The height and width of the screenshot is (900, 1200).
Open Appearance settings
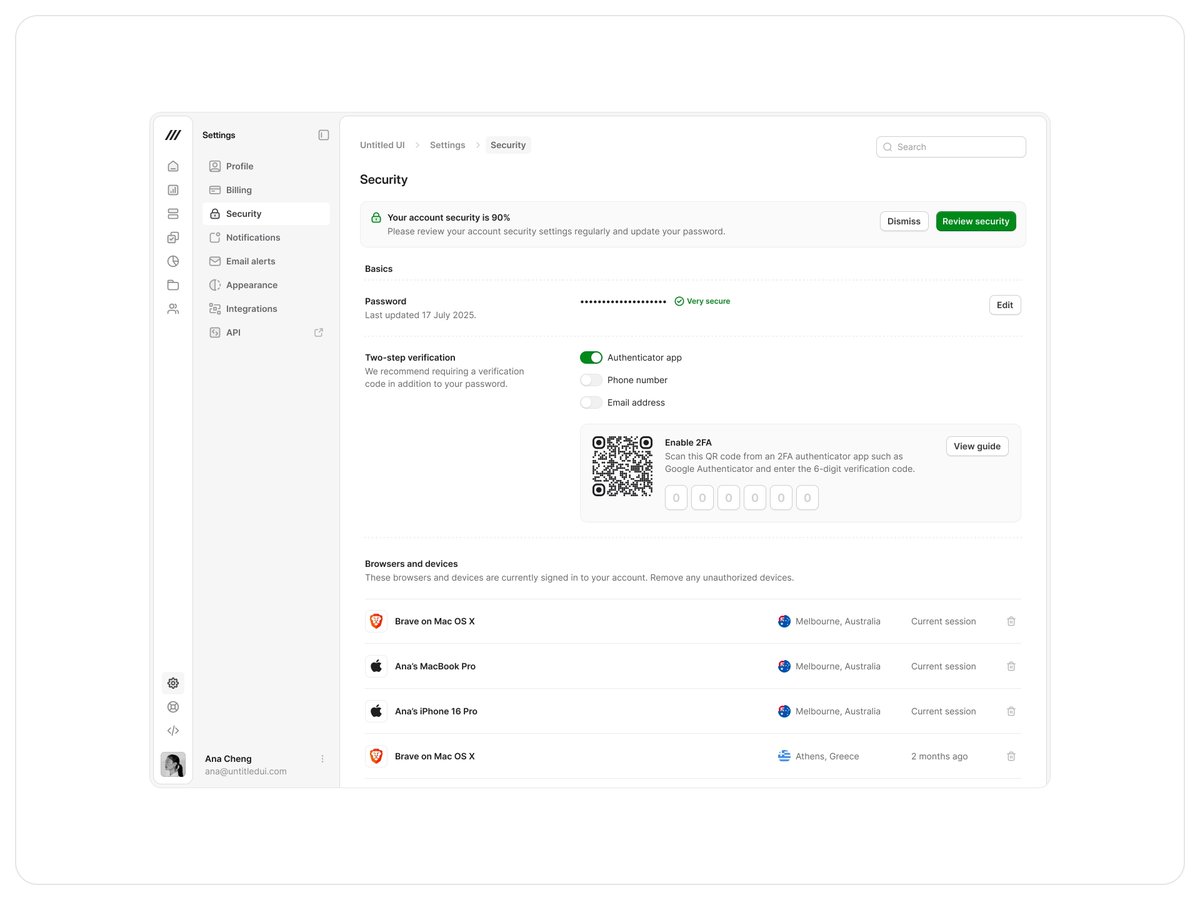266,285
